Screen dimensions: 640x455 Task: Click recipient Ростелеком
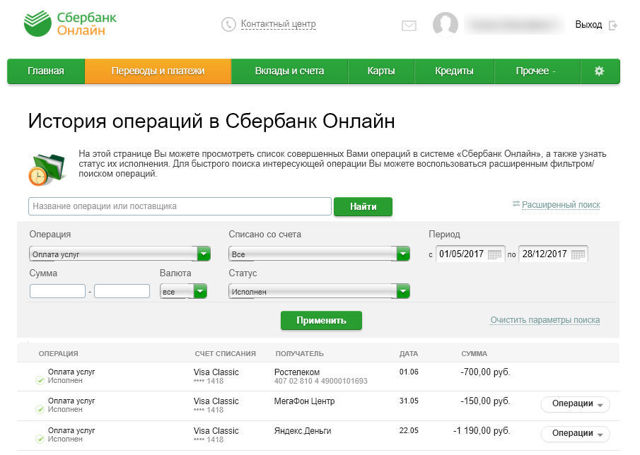pyautogui.click(x=297, y=372)
